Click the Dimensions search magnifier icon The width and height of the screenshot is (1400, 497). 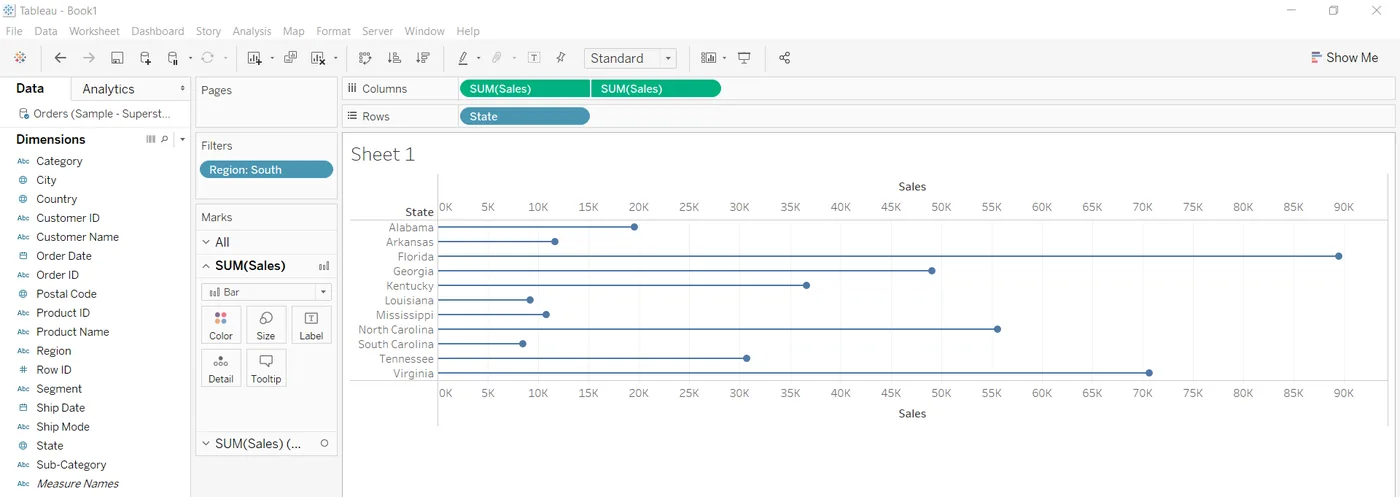coord(165,139)
